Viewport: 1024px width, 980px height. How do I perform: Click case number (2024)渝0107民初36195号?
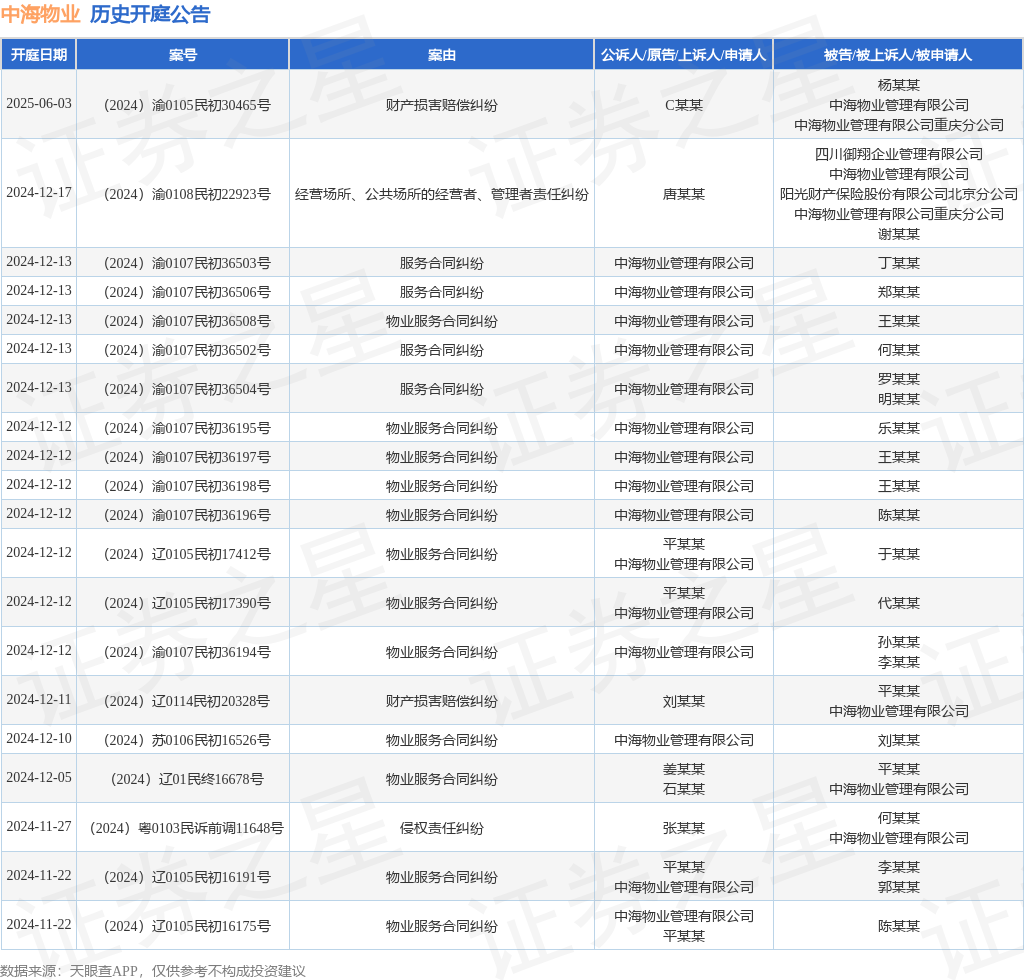click(187, 428)
